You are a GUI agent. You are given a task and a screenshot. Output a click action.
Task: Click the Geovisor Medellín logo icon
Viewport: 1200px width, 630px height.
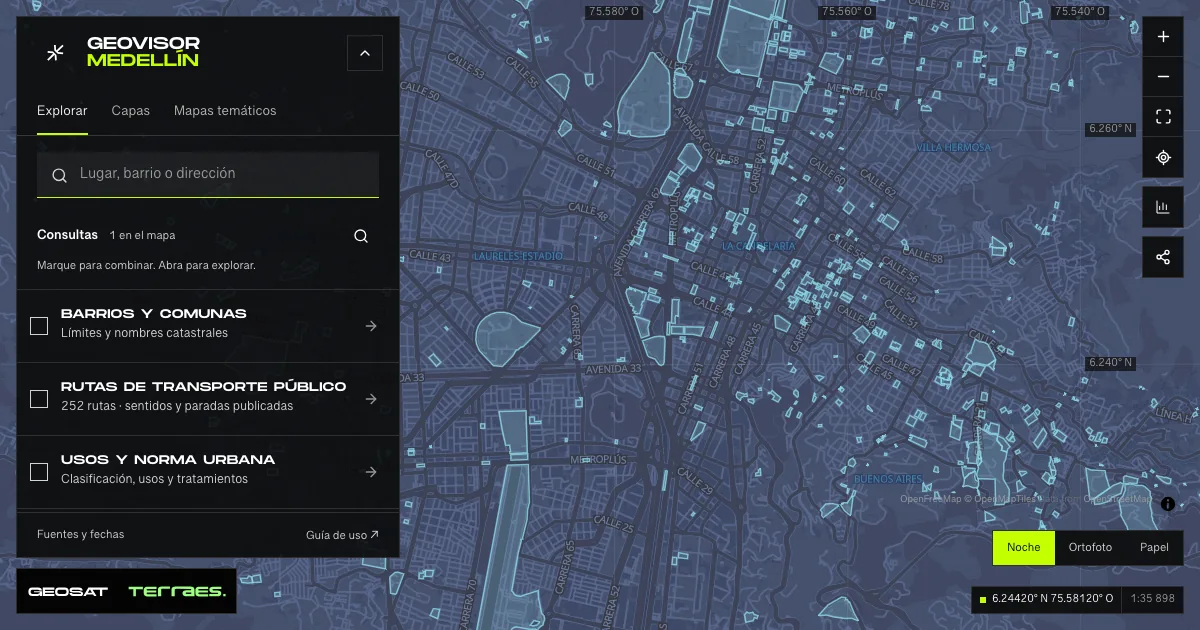pyautogui.click(x=56, y=52)
